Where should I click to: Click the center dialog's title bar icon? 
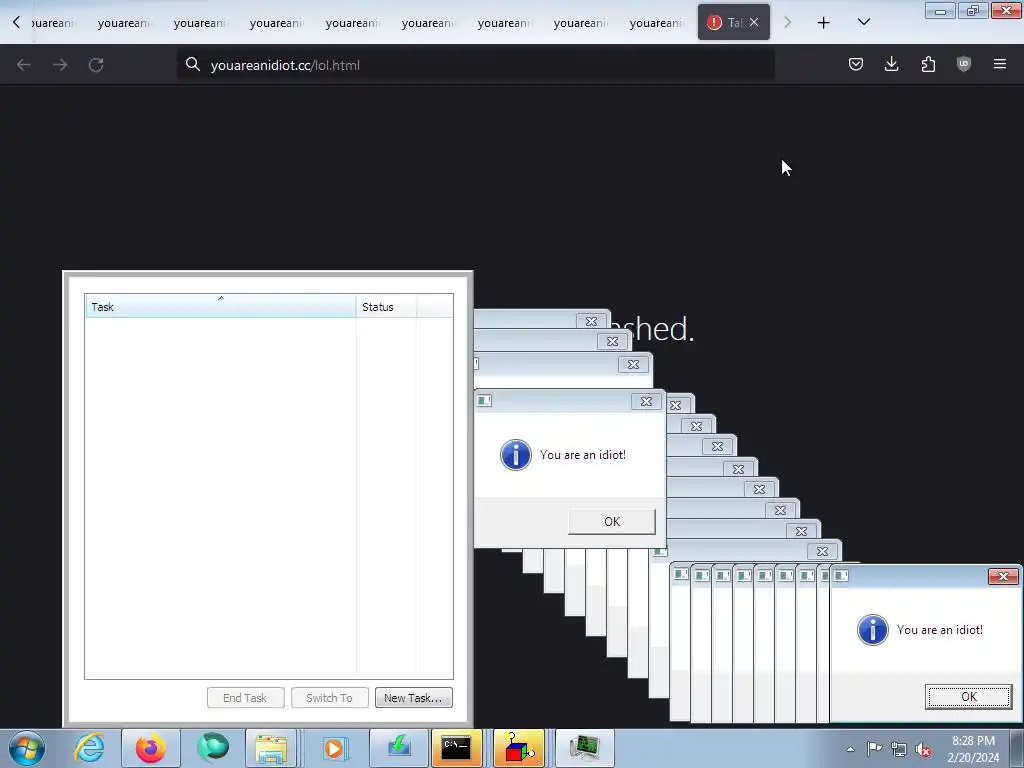pos(484,400)
